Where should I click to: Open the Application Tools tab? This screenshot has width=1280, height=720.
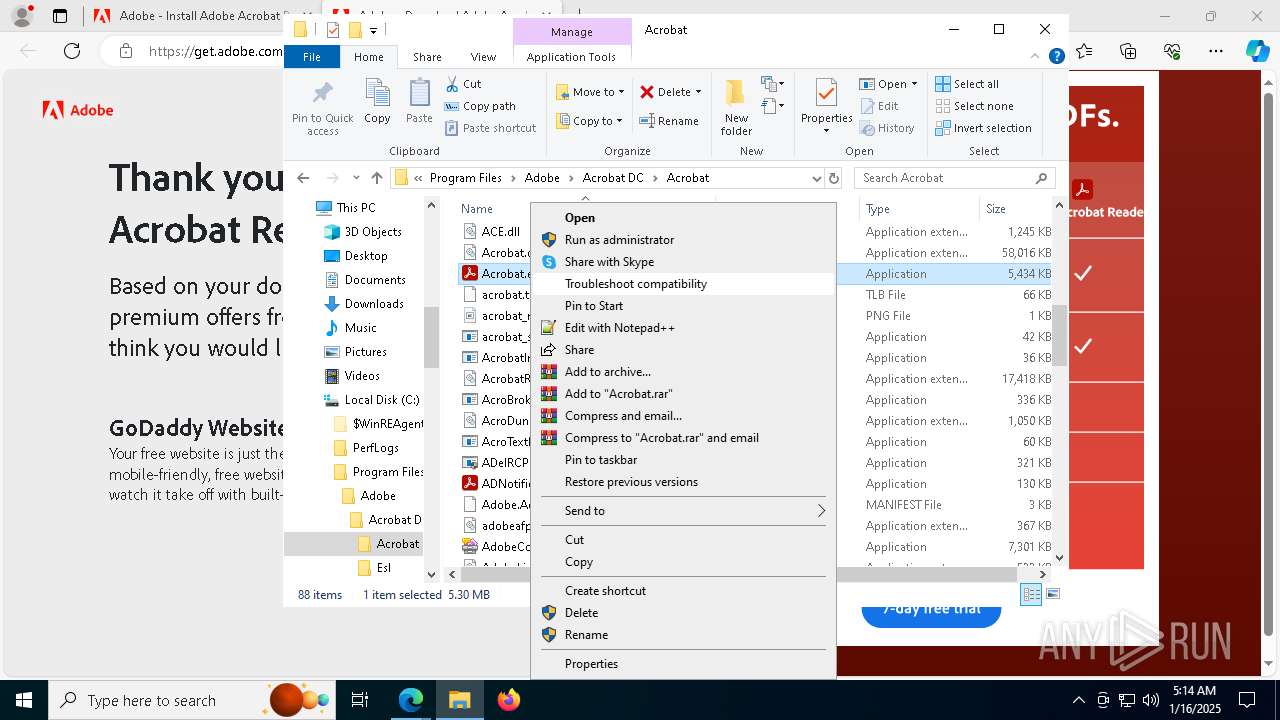tap(571, 57)
